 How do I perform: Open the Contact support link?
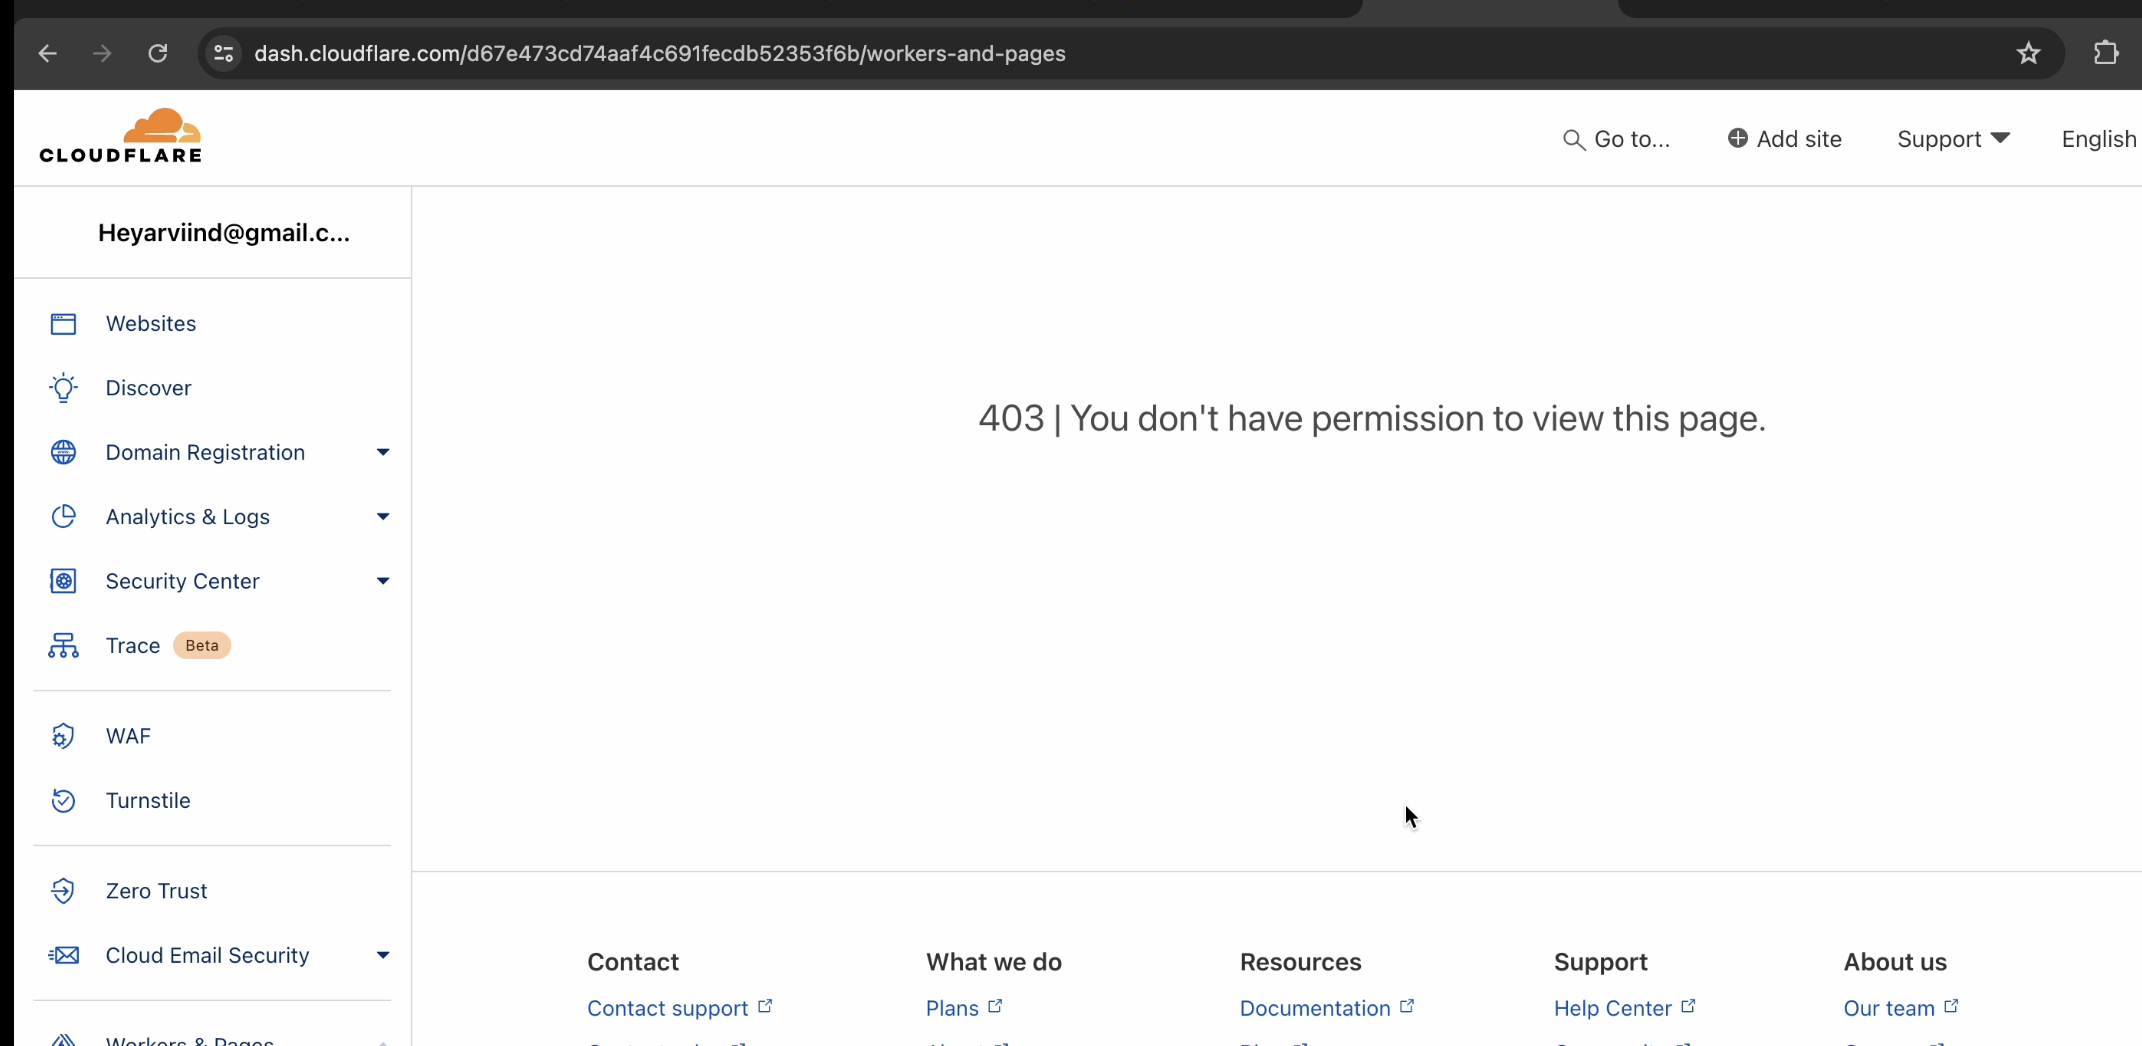click(x=666, y=1008)
